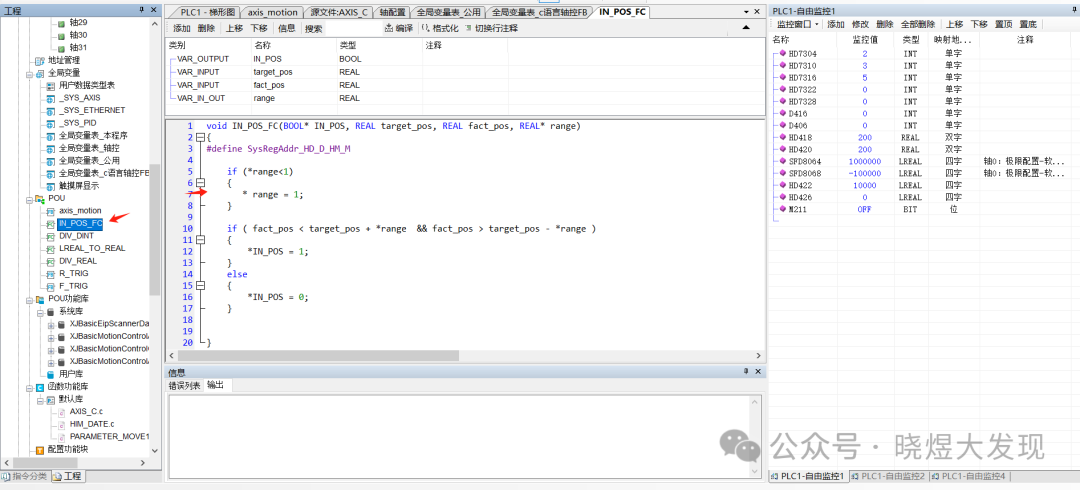1080x490 pixels.
Task: Open the editor tab list dropdown arrow
Action: 747,12
